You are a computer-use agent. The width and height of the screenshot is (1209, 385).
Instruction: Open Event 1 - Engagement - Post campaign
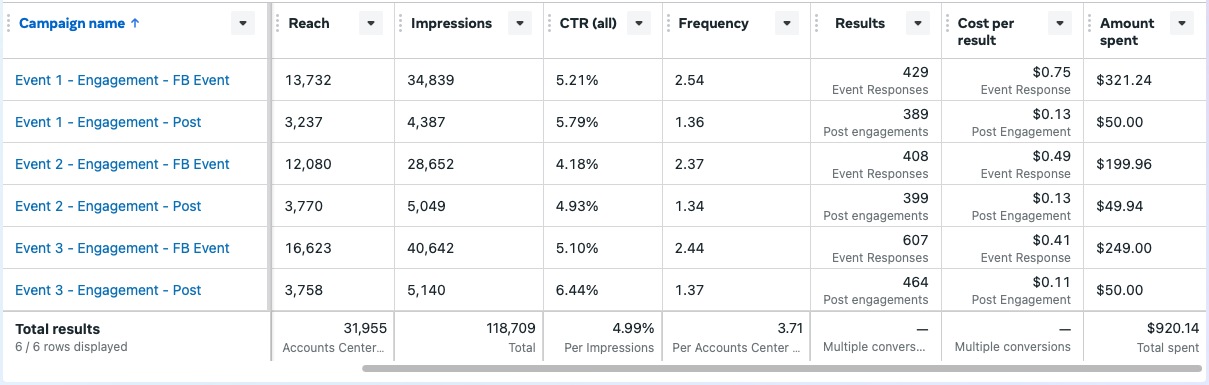tap(108, 122)
